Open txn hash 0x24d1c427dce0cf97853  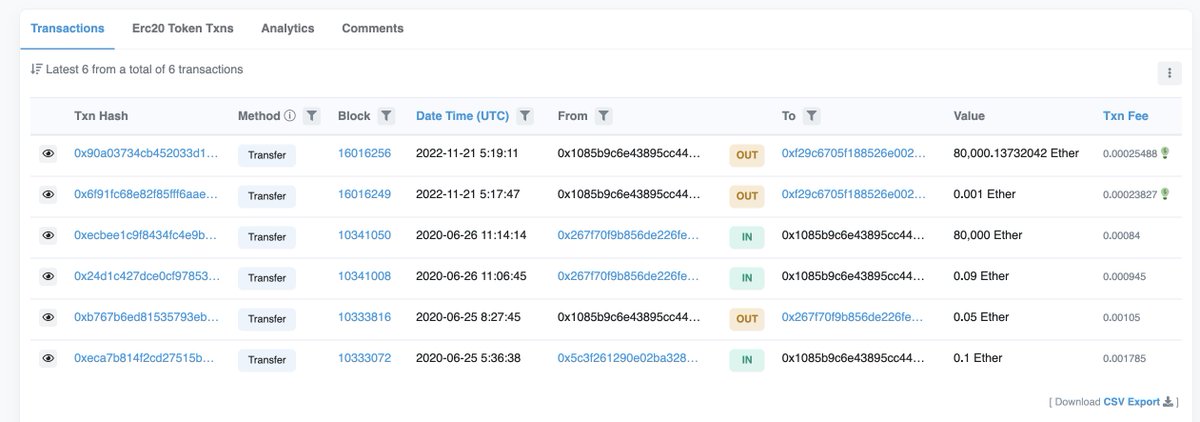[146, 276]
